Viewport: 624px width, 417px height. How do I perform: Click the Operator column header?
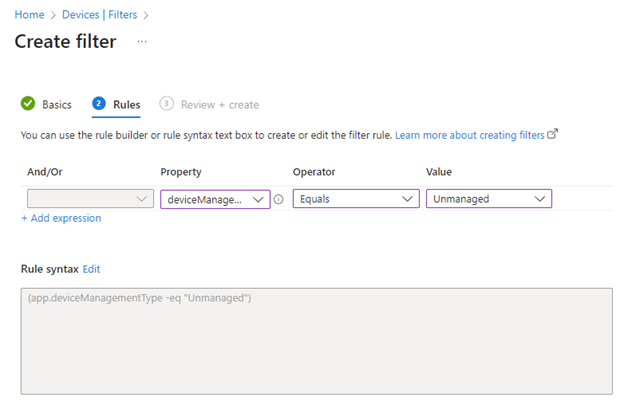314,172
